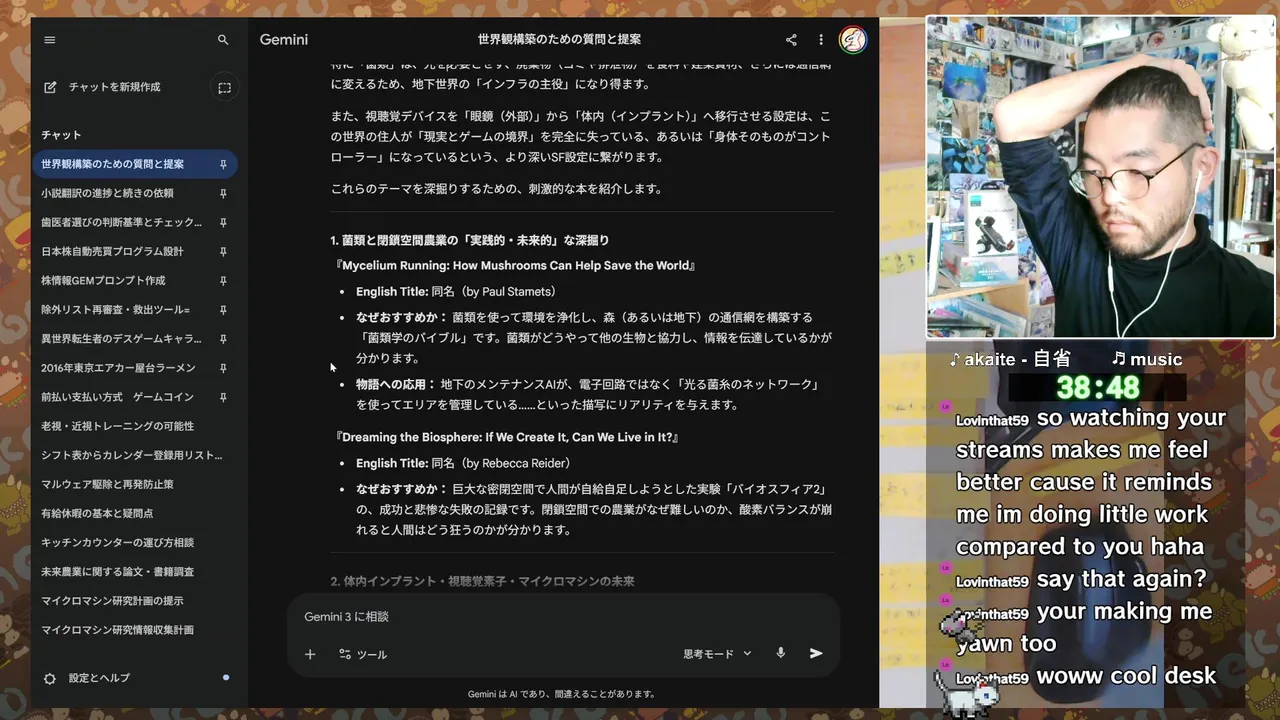This screenshot has width=1280, height=720.
Task: Click book title Dreaming the Biosphere text
Action: coord(508,437)
